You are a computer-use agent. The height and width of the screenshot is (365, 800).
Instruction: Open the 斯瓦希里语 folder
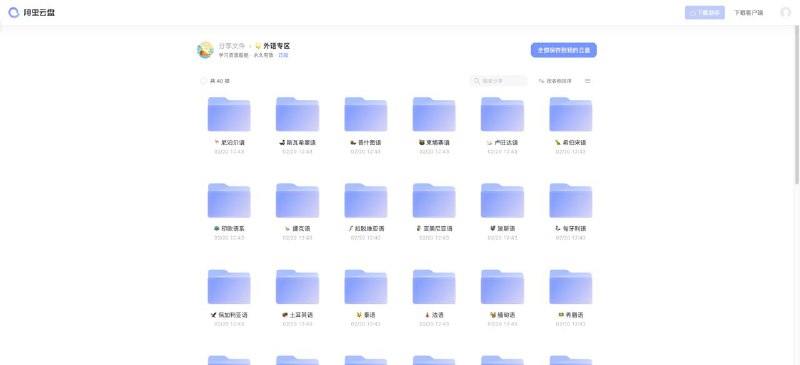point(297,114)
